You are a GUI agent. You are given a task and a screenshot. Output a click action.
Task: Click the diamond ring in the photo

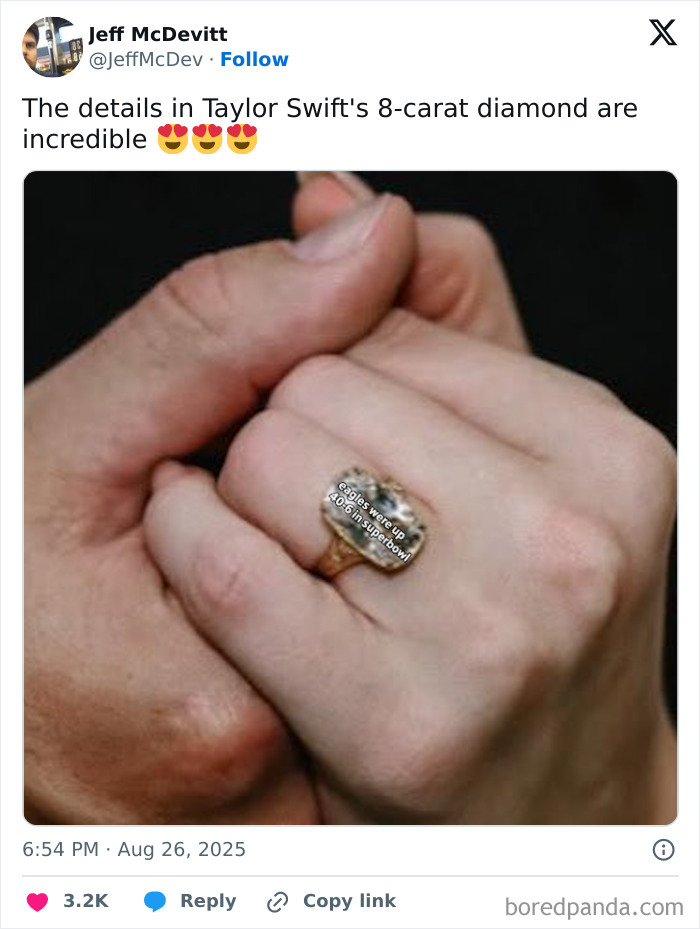(x=373, y=519)
